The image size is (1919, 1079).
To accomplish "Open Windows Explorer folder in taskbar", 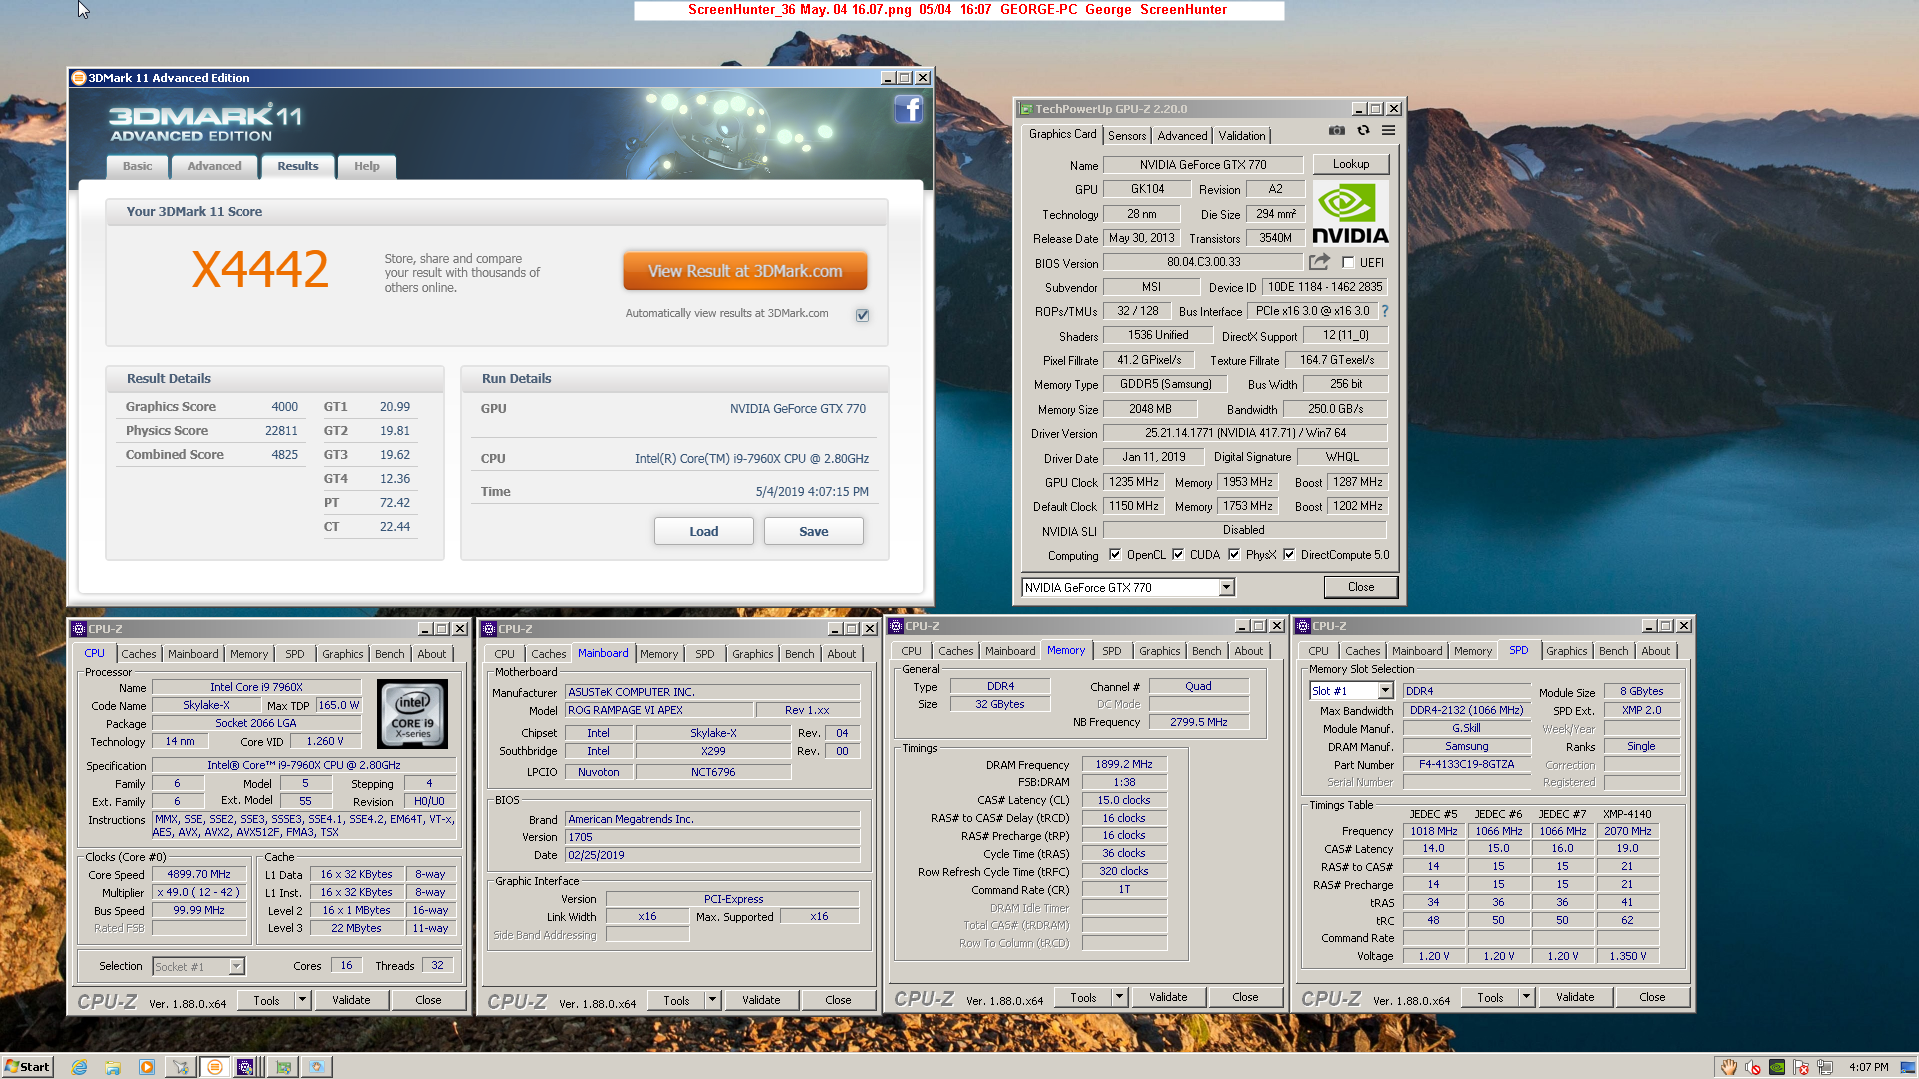I will [113, 1067].
